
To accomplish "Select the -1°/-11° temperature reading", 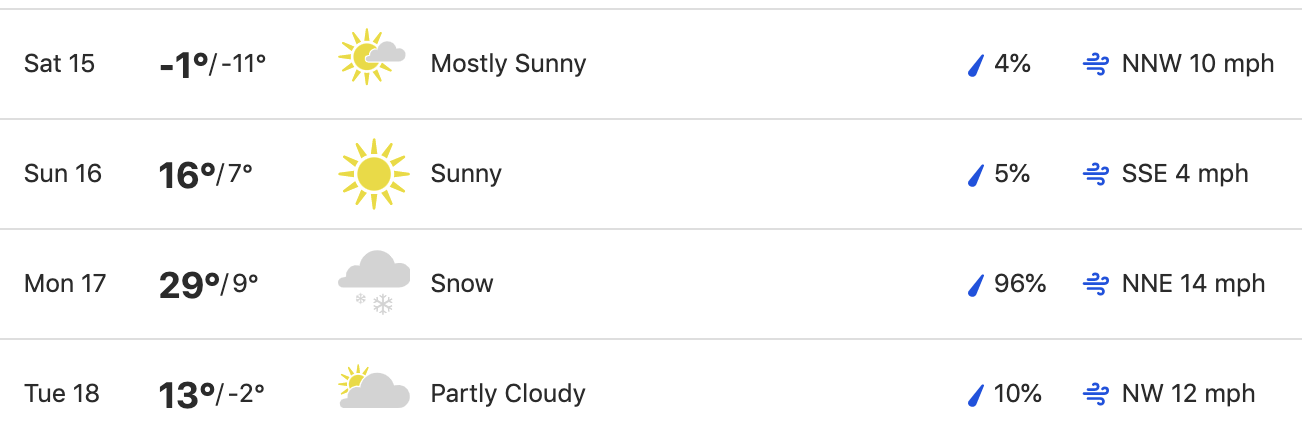I will tap(213, 65).
